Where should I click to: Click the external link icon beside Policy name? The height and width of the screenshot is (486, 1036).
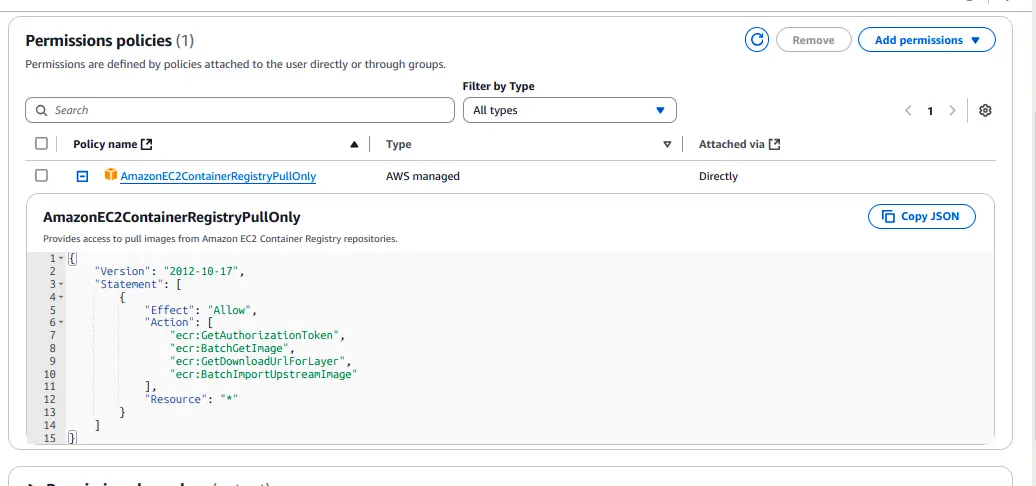pyautogui.click(x=147, y=144)
